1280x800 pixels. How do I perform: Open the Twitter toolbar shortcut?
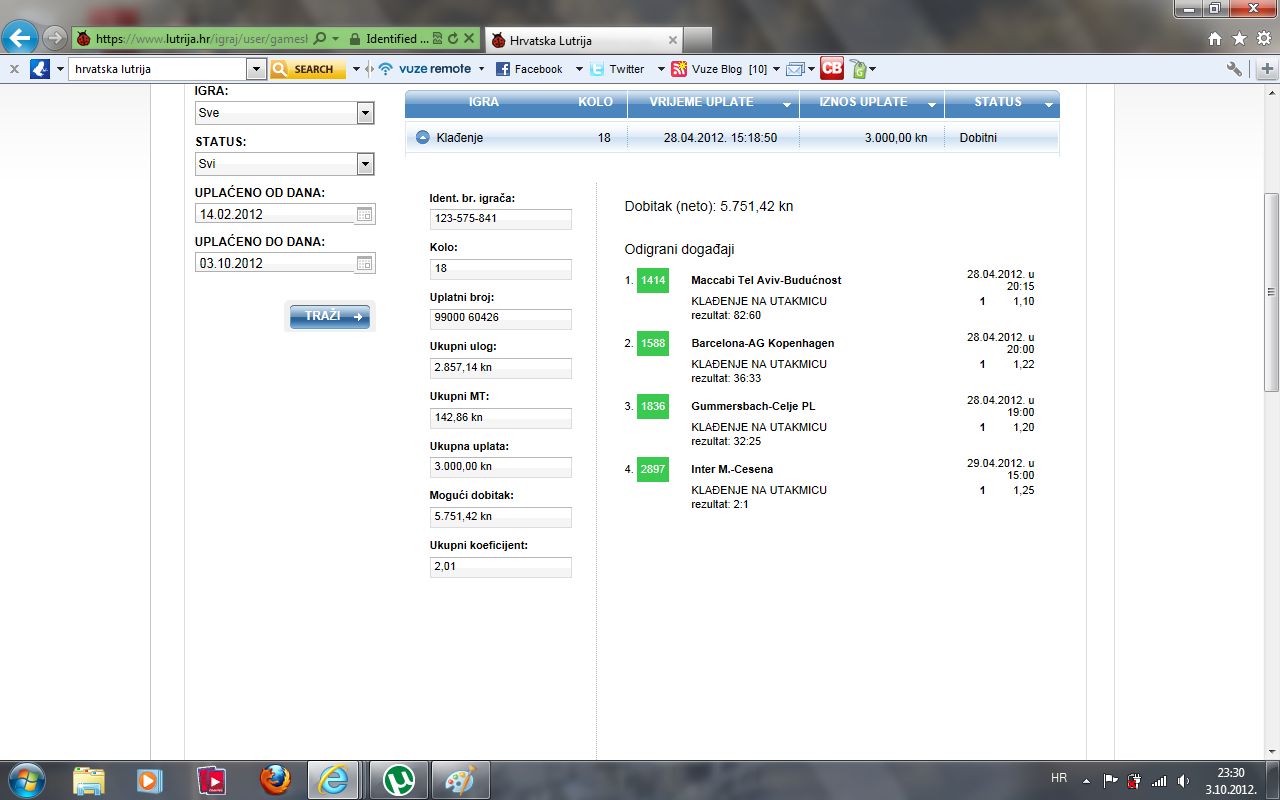[x=617, y=69]
